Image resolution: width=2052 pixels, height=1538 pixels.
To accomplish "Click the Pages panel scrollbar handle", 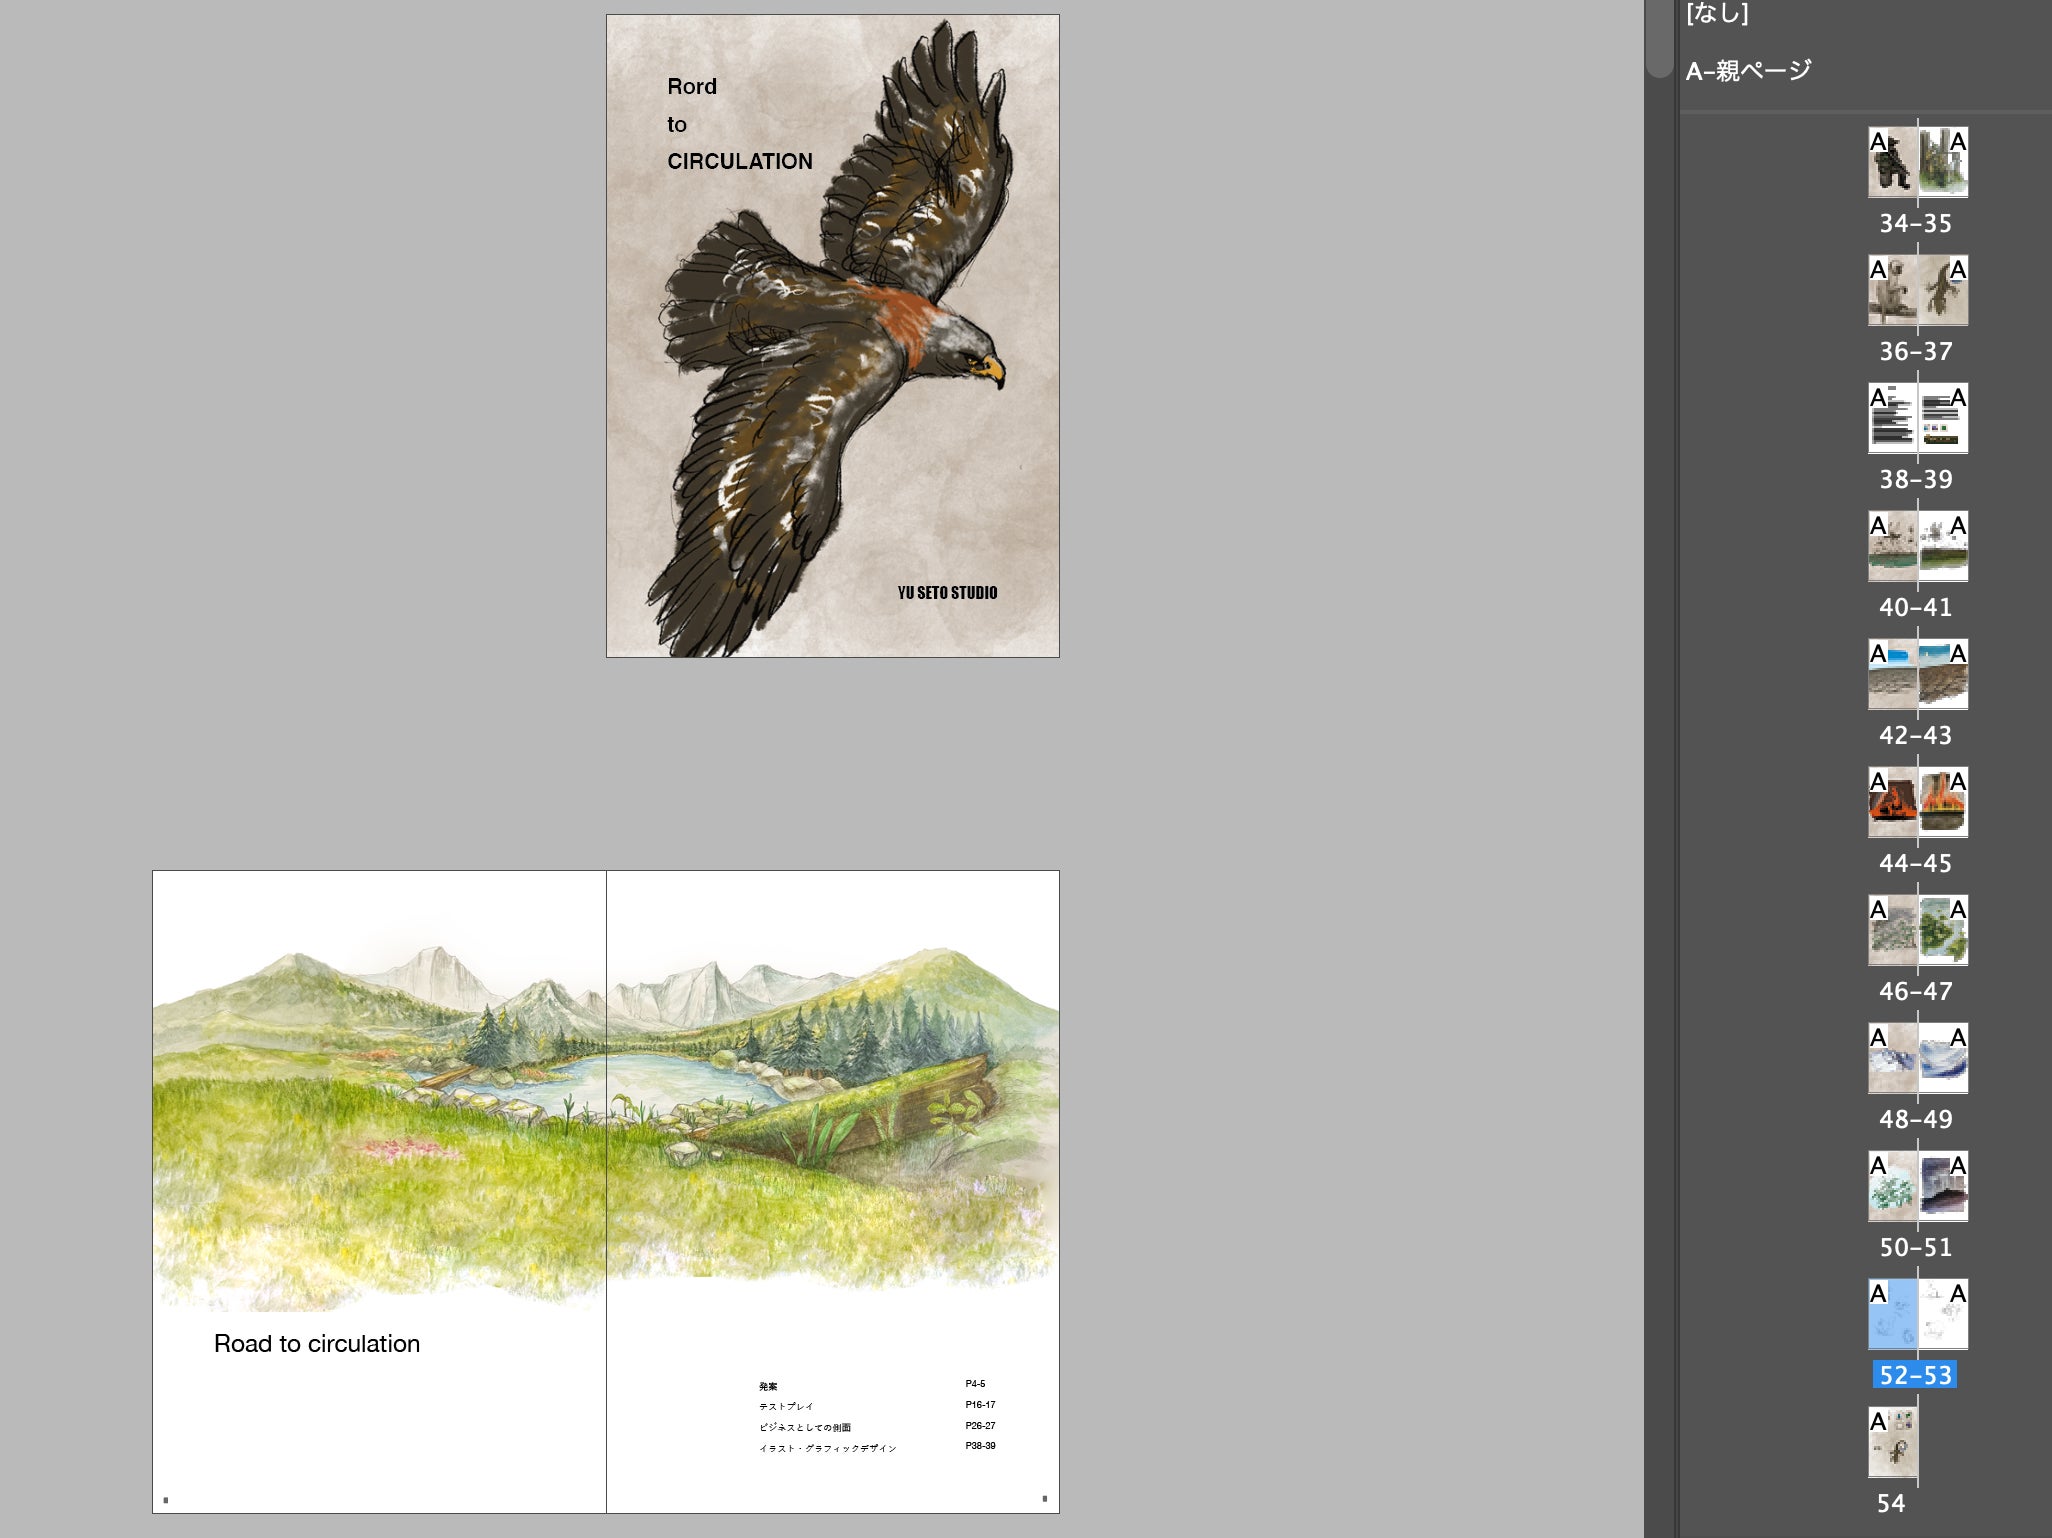I will pos(1660,38).
